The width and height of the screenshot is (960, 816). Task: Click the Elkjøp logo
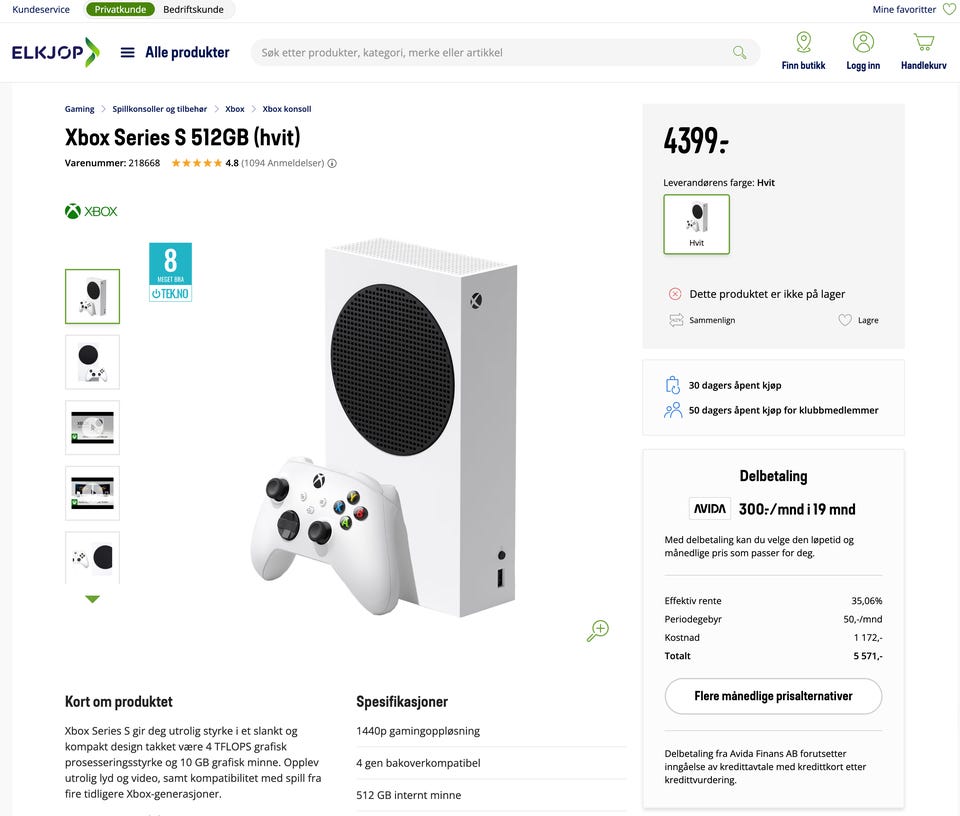pyautogui.click(x=55, y=52)
